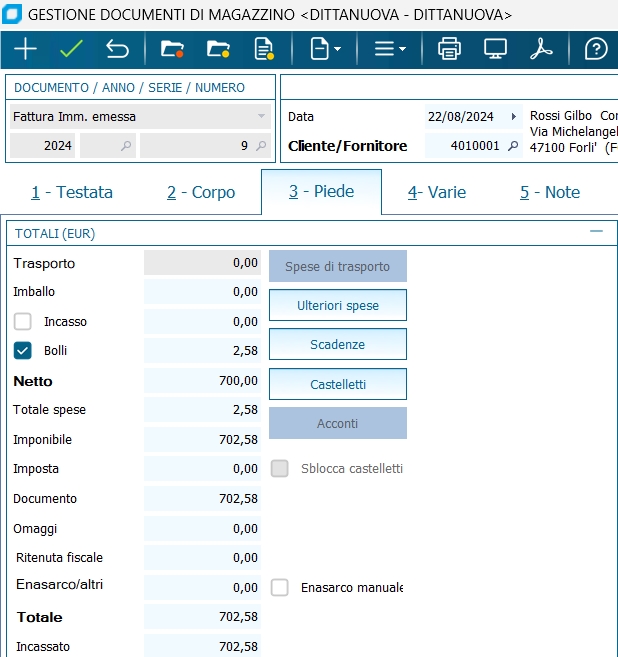Enable the Incasso checkbox
This screenshot has height=657, width=618.
pos(23,321)
